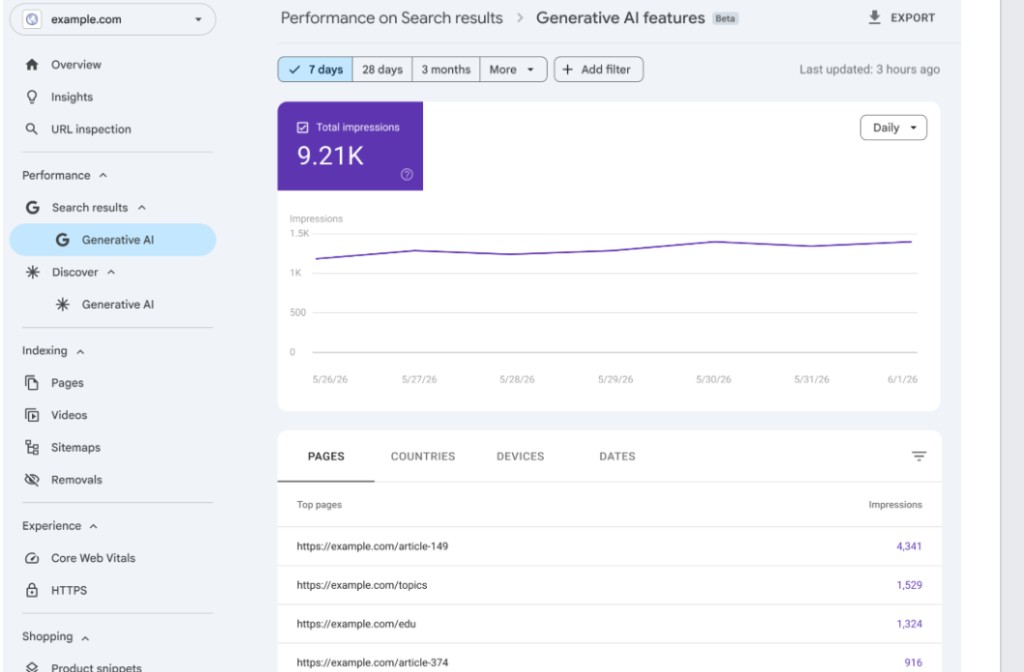Sort by the Impressions column header
Screen dimensions: 1024x672
pos(895,505)
